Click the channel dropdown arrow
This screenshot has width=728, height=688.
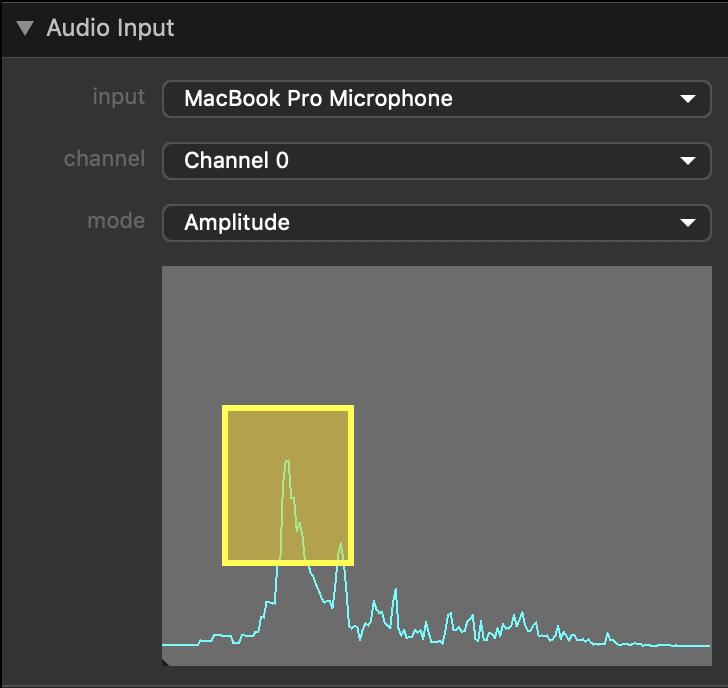[x=687, y=161]
